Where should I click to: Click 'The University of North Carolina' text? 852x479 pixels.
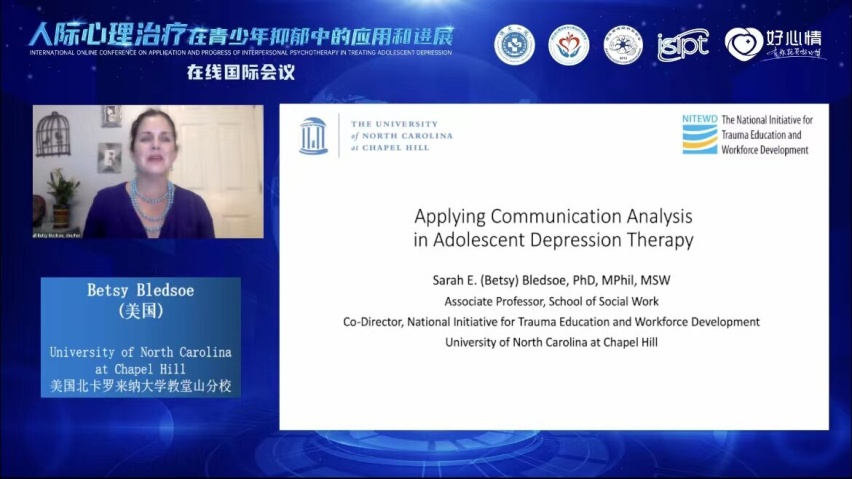tap(401, 136)
